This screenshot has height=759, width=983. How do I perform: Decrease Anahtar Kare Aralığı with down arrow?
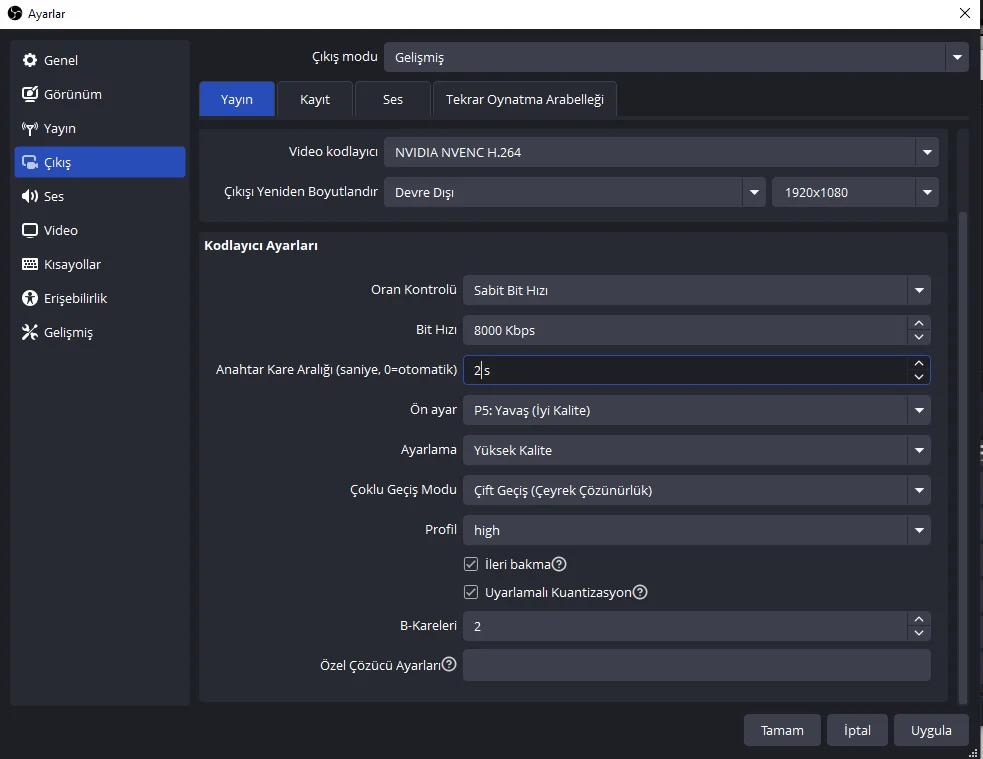tap(918, 377)
